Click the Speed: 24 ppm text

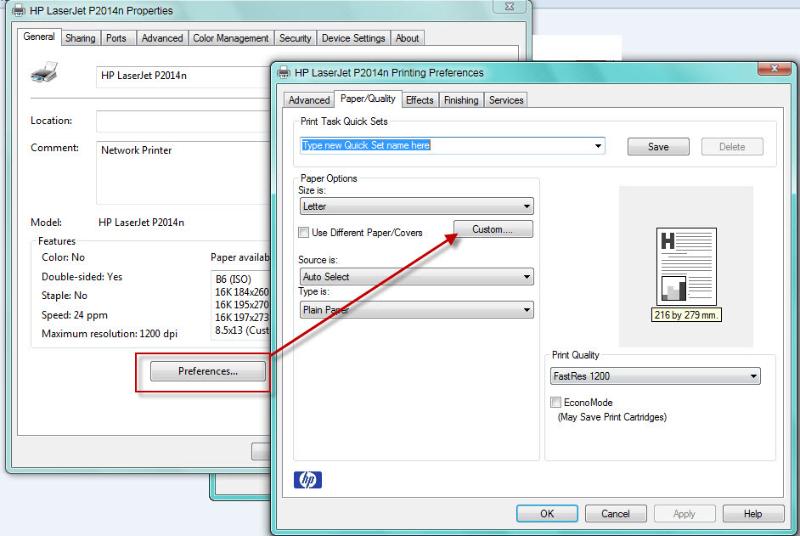(74, 315)
